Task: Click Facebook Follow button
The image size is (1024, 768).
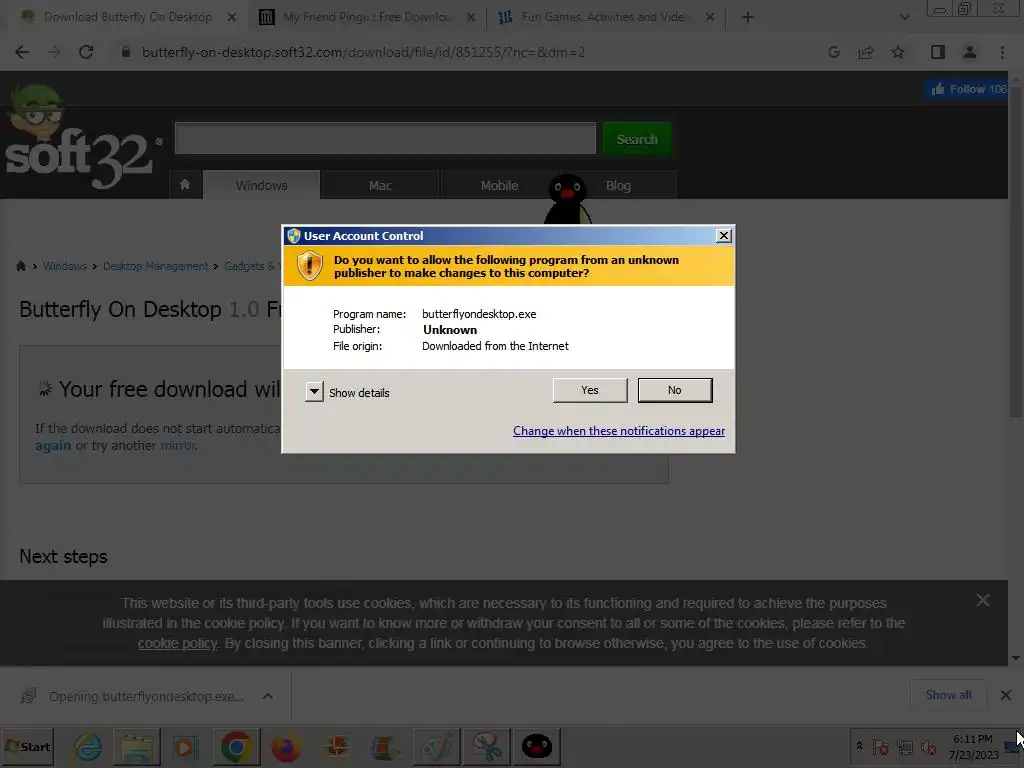Action: [x=968, y=89]
